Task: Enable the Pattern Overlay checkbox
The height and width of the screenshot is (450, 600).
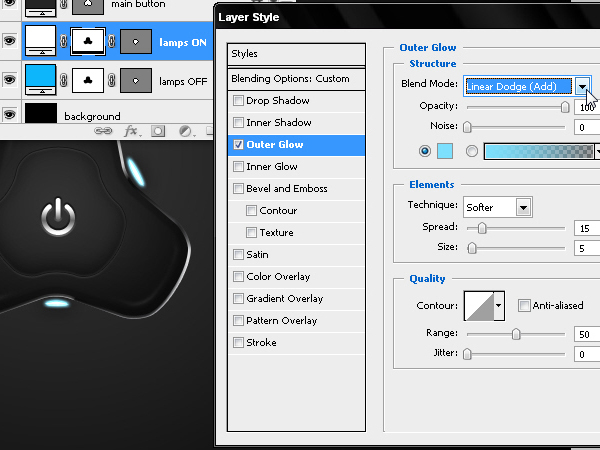Action: tap(238, 321)
